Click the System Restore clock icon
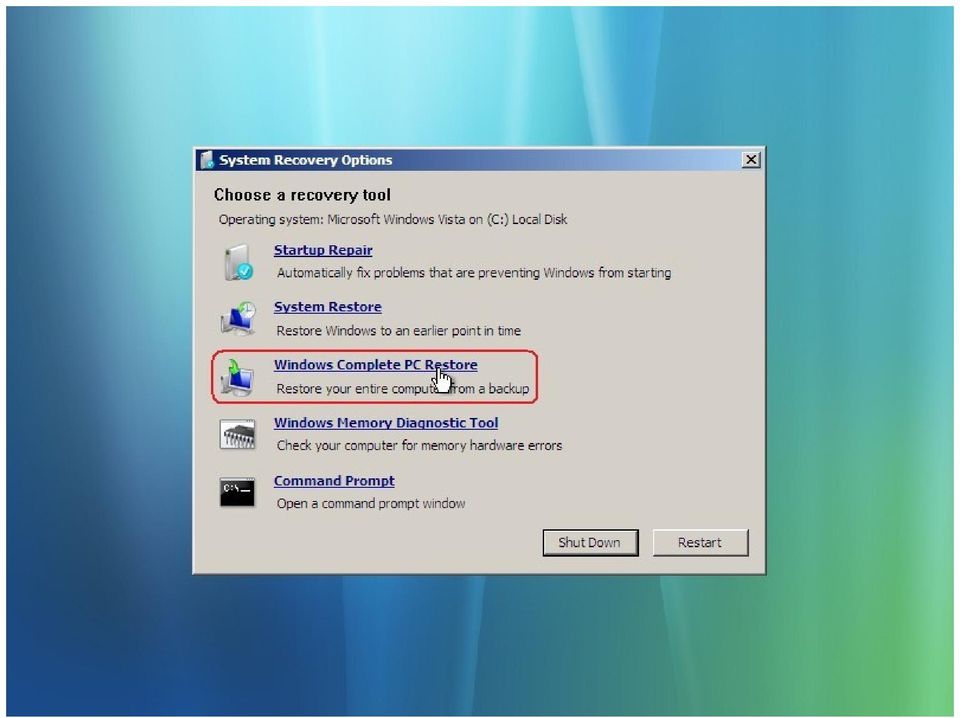This screenshot has height=718, width=960. pos(238,318)
